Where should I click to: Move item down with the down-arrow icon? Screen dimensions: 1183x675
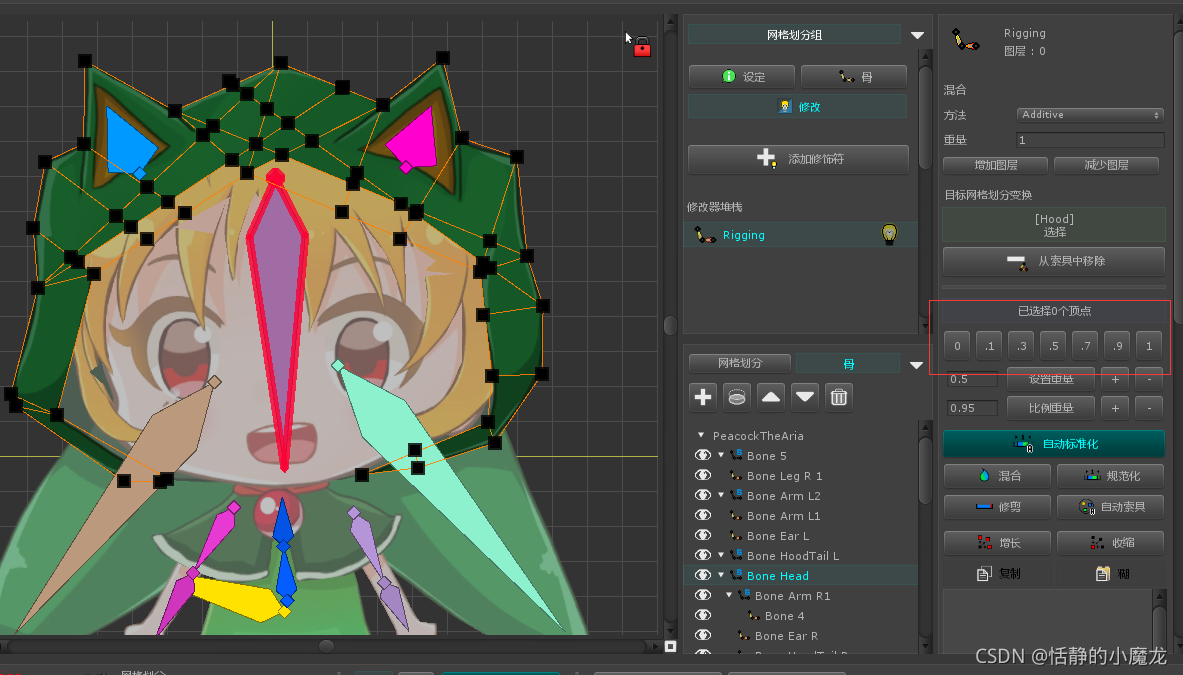pos(805,397)
